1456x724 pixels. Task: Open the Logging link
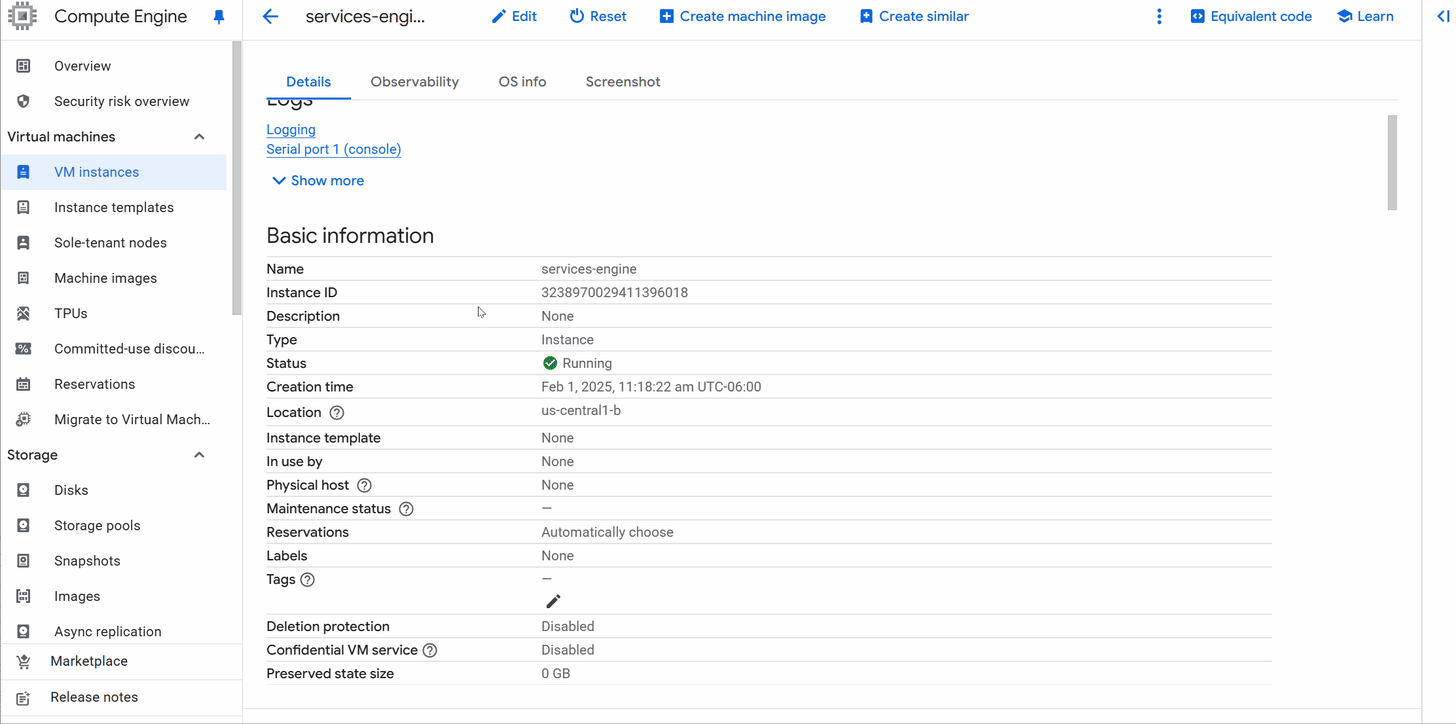pos(291,130)
